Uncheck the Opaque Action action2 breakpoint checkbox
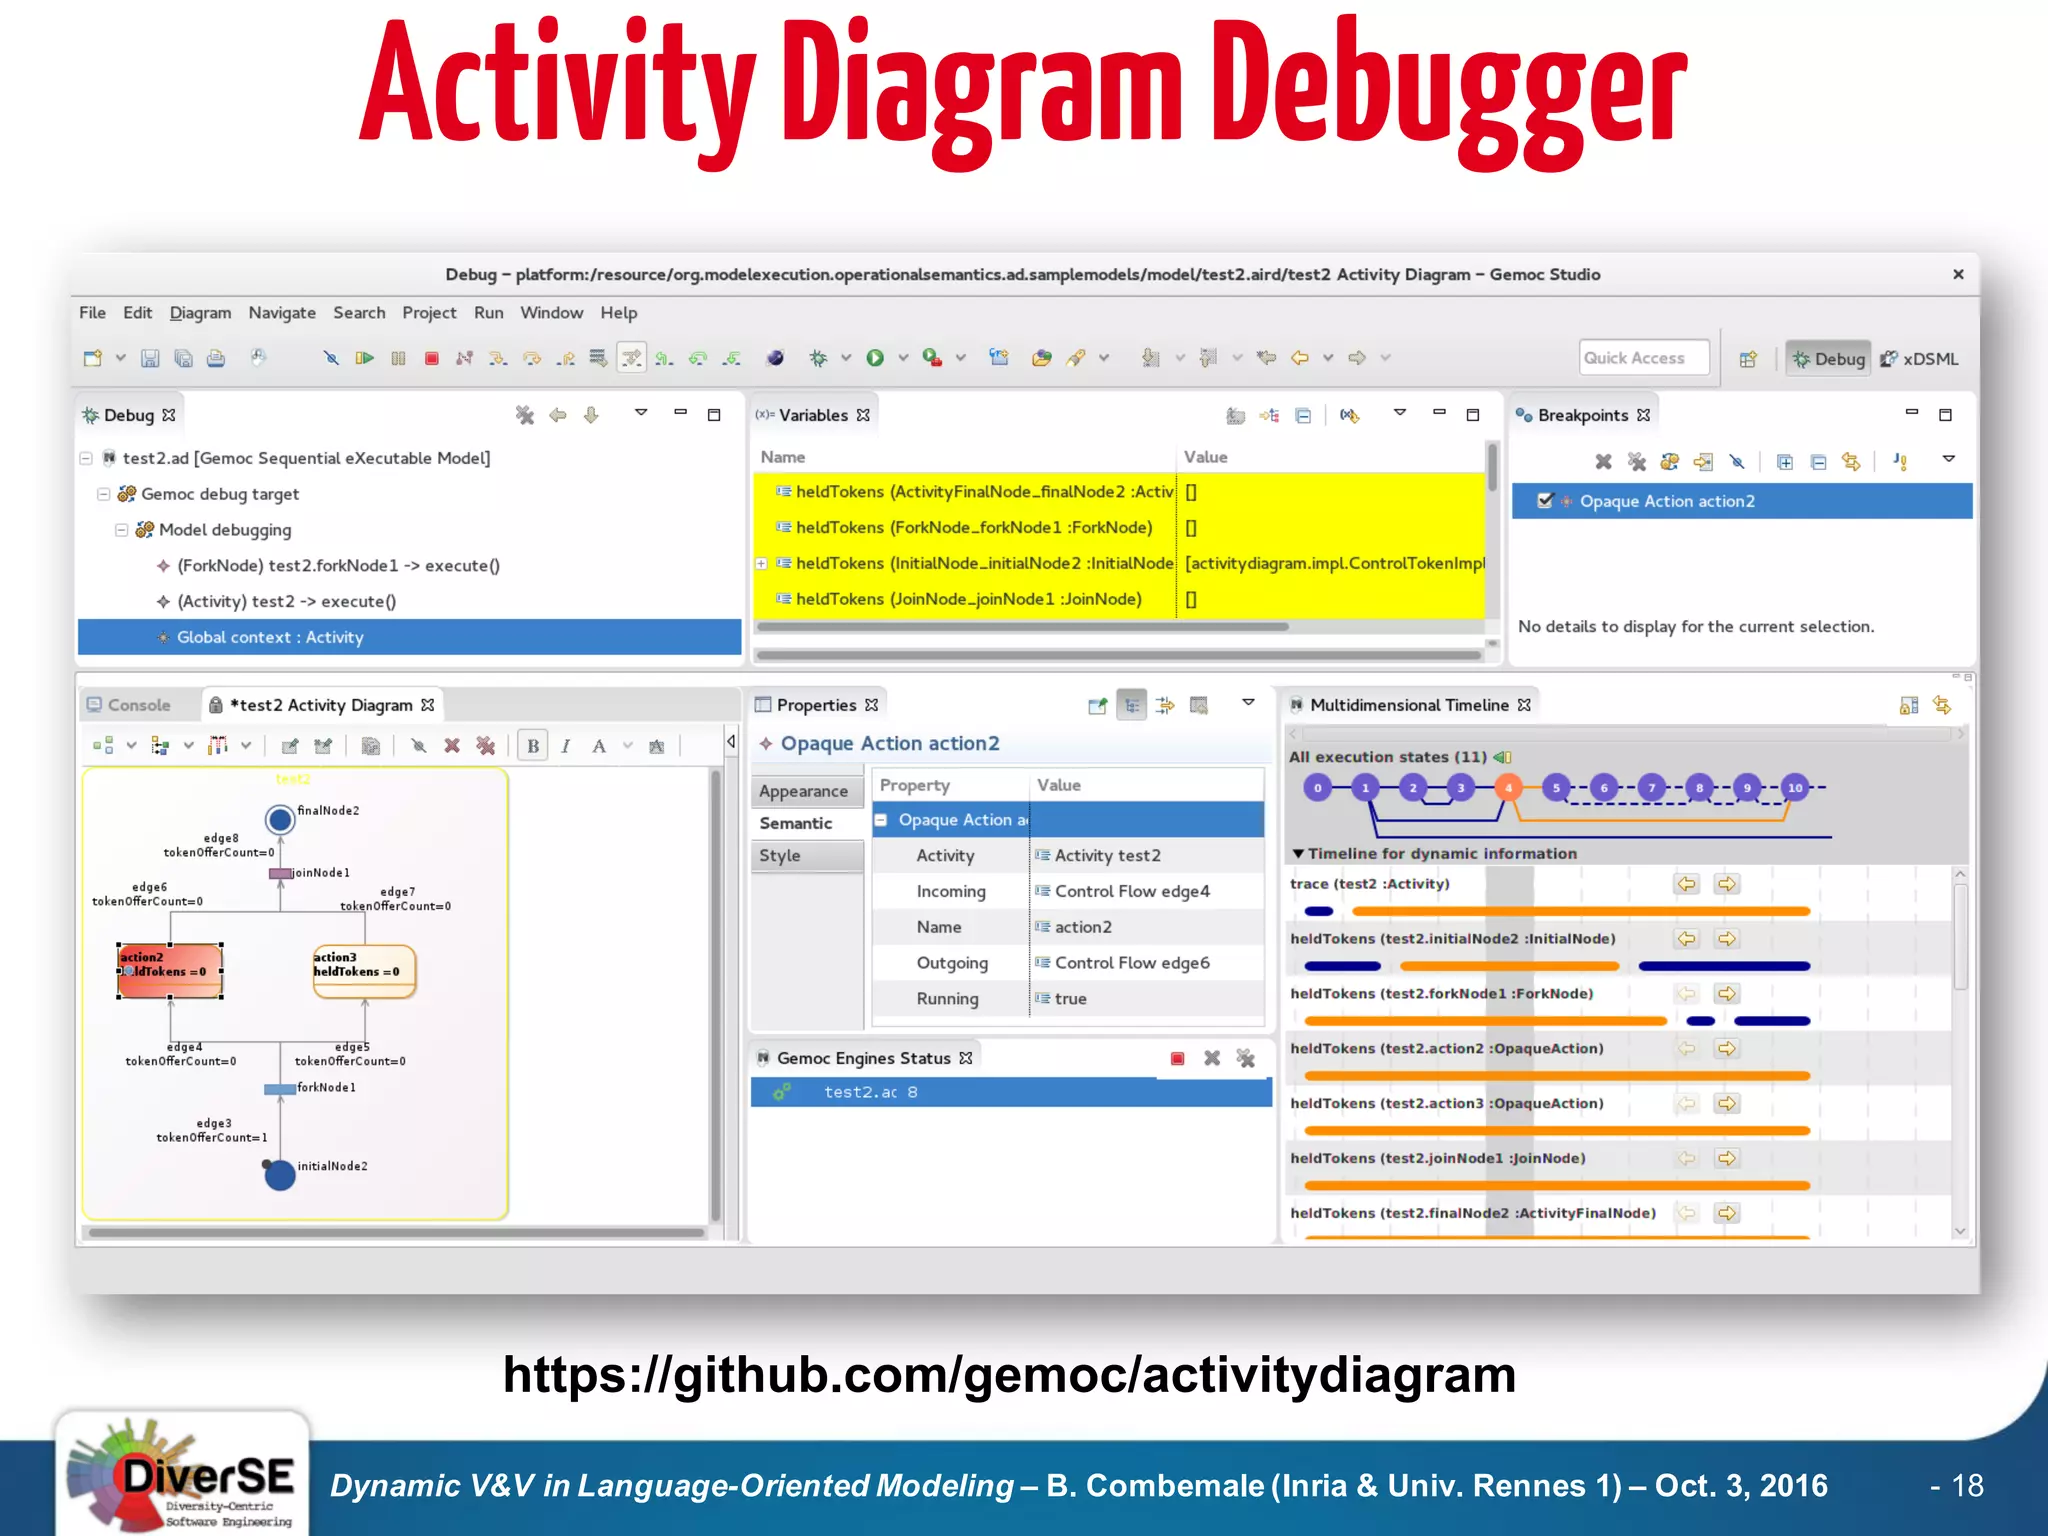2048x1536 pixels. (x=1545, y=500)
